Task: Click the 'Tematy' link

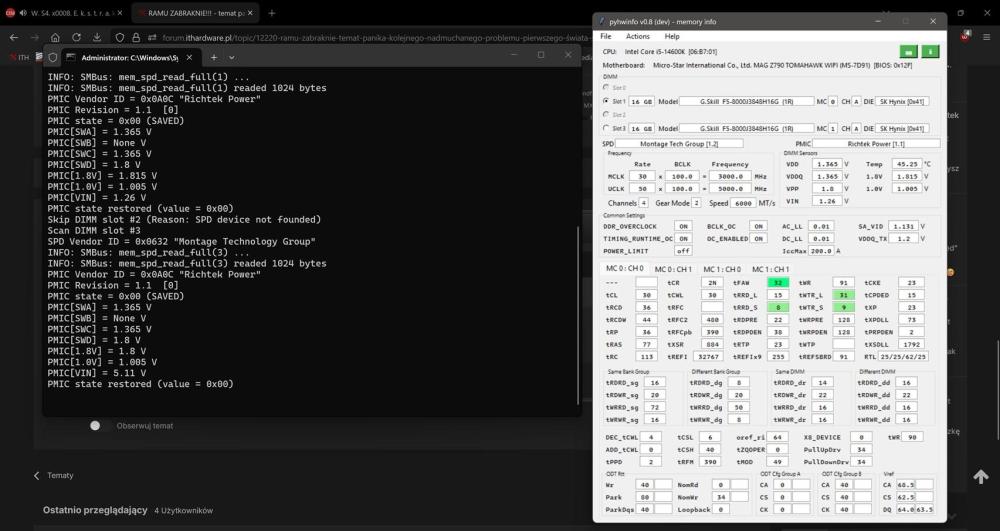Action: (60, 476)
